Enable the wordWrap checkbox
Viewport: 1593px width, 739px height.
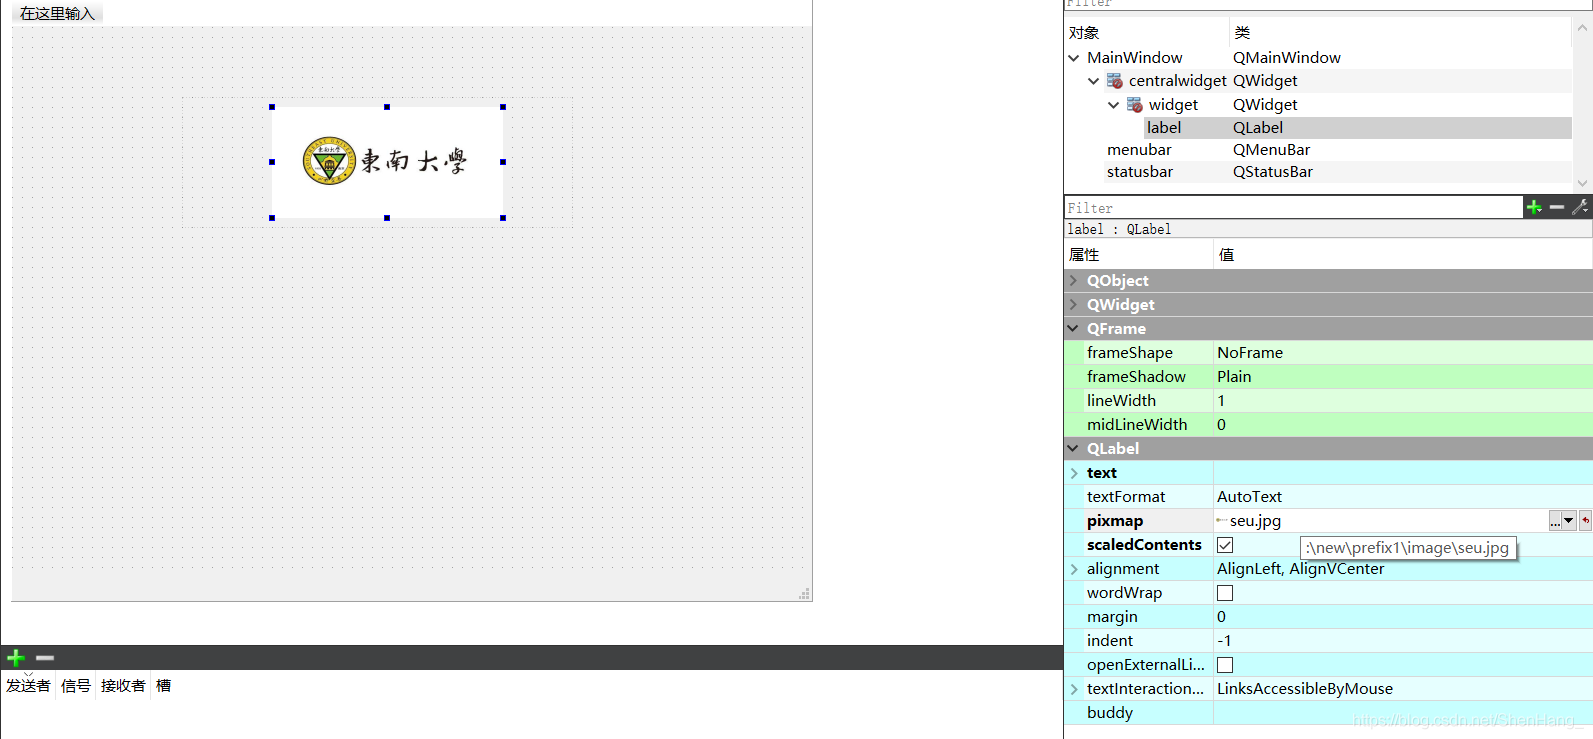[1225, 593]
